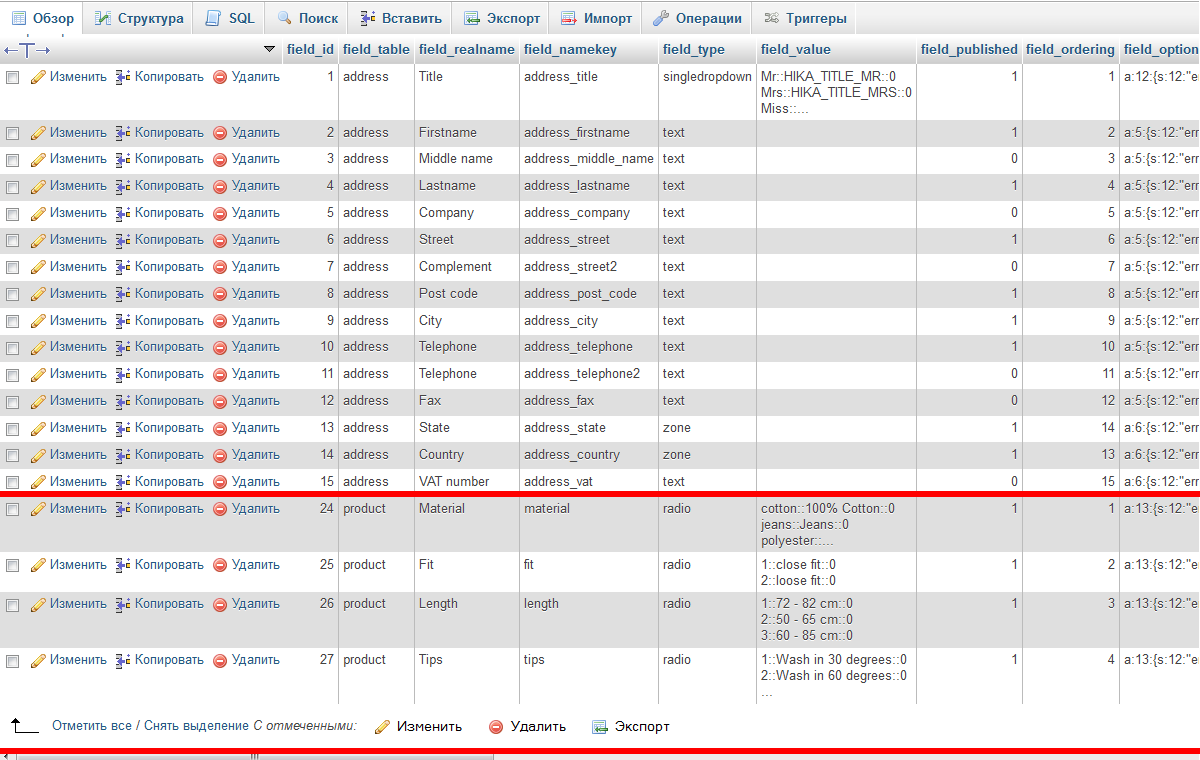The height and width of the screenshot is (760, 1200).
Task: Open the Триггеры tab
Action: click(805, 18)
